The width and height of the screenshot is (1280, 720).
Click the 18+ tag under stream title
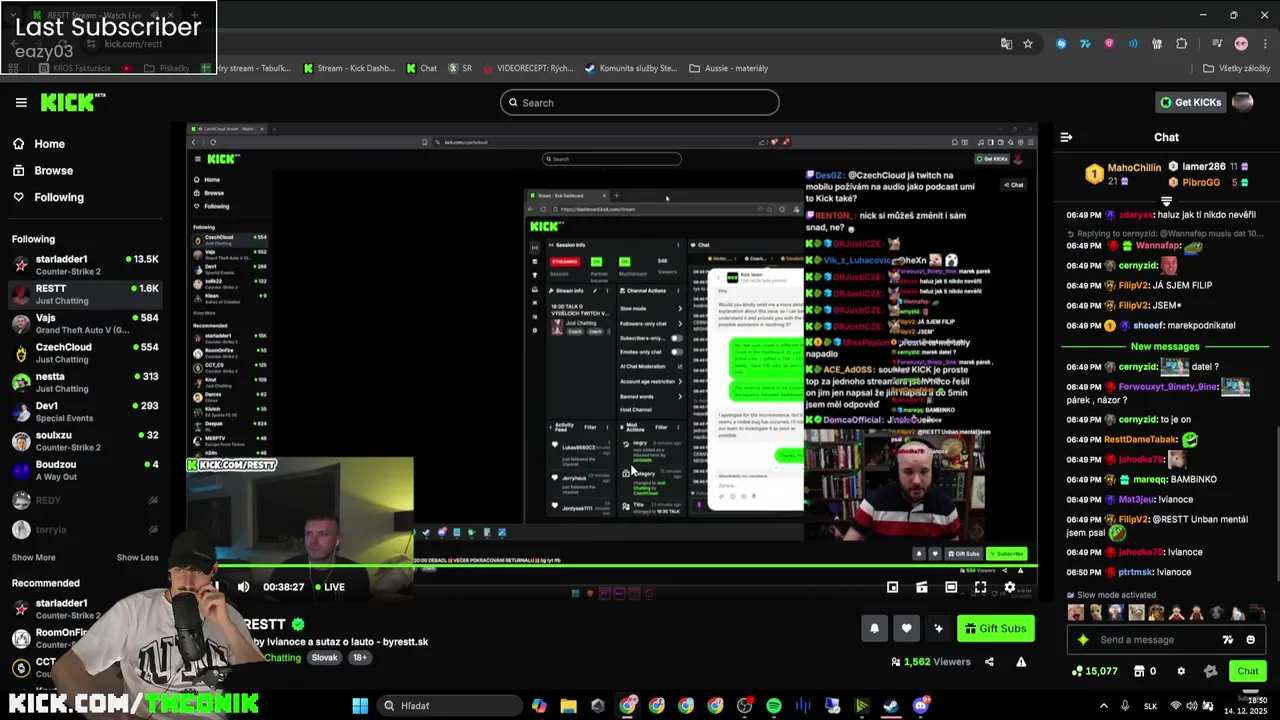coord(359,658)
